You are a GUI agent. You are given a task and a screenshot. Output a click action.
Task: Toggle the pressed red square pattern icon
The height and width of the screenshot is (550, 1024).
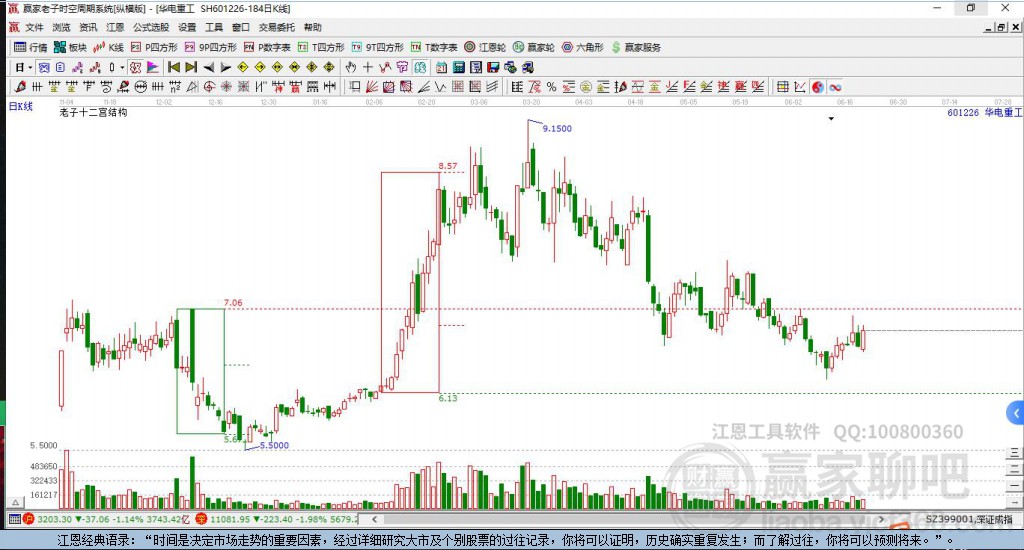click(x=135, y=67)
